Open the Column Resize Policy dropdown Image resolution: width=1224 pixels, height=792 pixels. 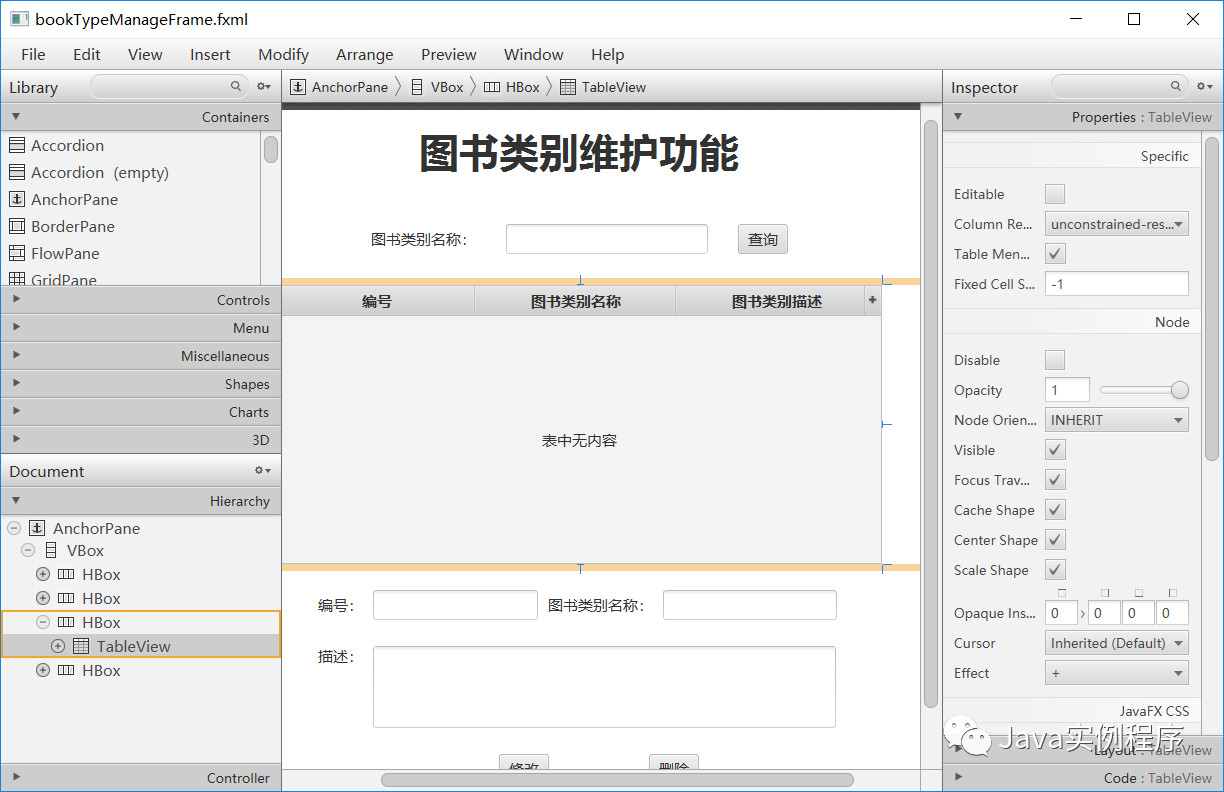click(x=1116, y=223)
